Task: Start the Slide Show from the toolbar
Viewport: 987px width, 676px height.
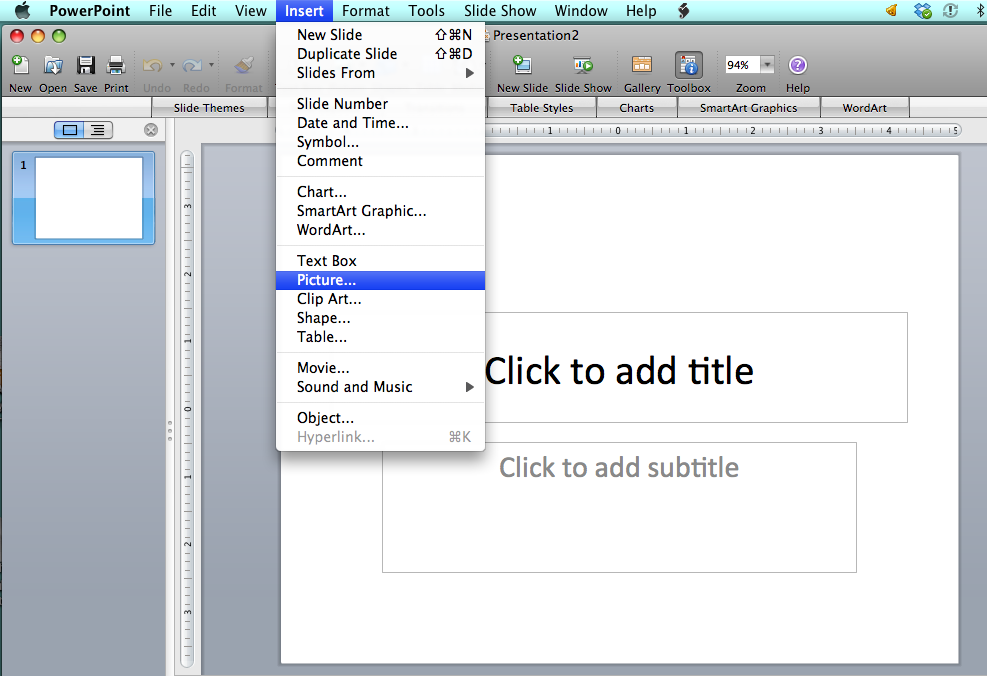Action: coord(583,66)
